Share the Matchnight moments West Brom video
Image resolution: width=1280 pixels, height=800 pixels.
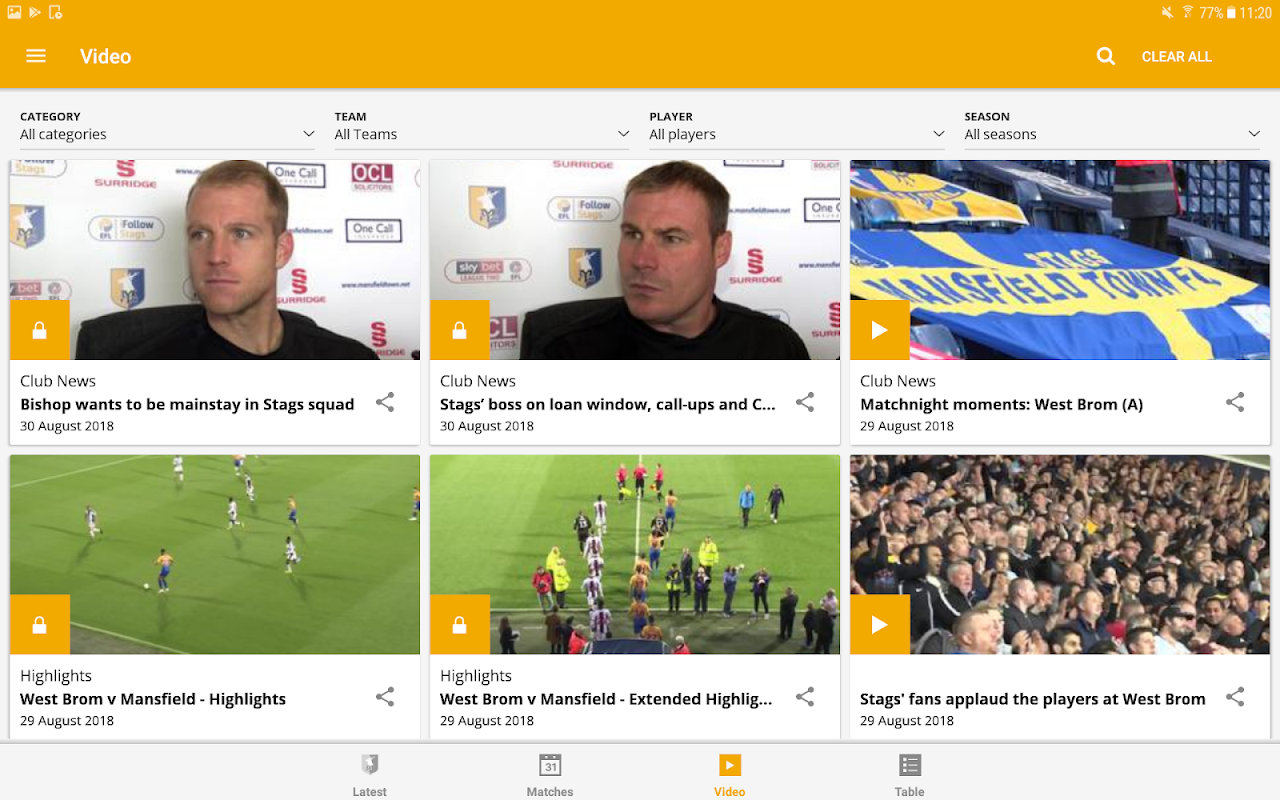(1235, 403)
